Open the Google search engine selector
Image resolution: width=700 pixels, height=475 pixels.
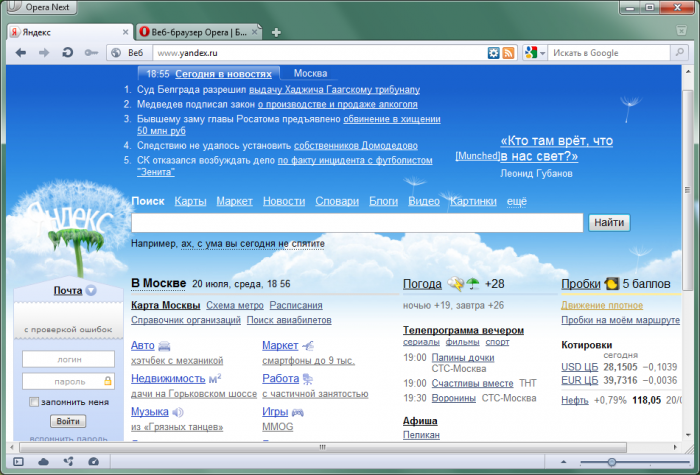[x=534, y=53]
